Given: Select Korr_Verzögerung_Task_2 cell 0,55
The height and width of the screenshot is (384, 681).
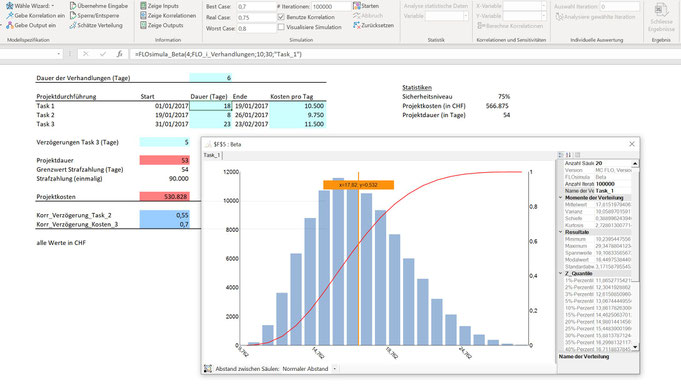Looking at the screenshot, I should tap(165, 215).
